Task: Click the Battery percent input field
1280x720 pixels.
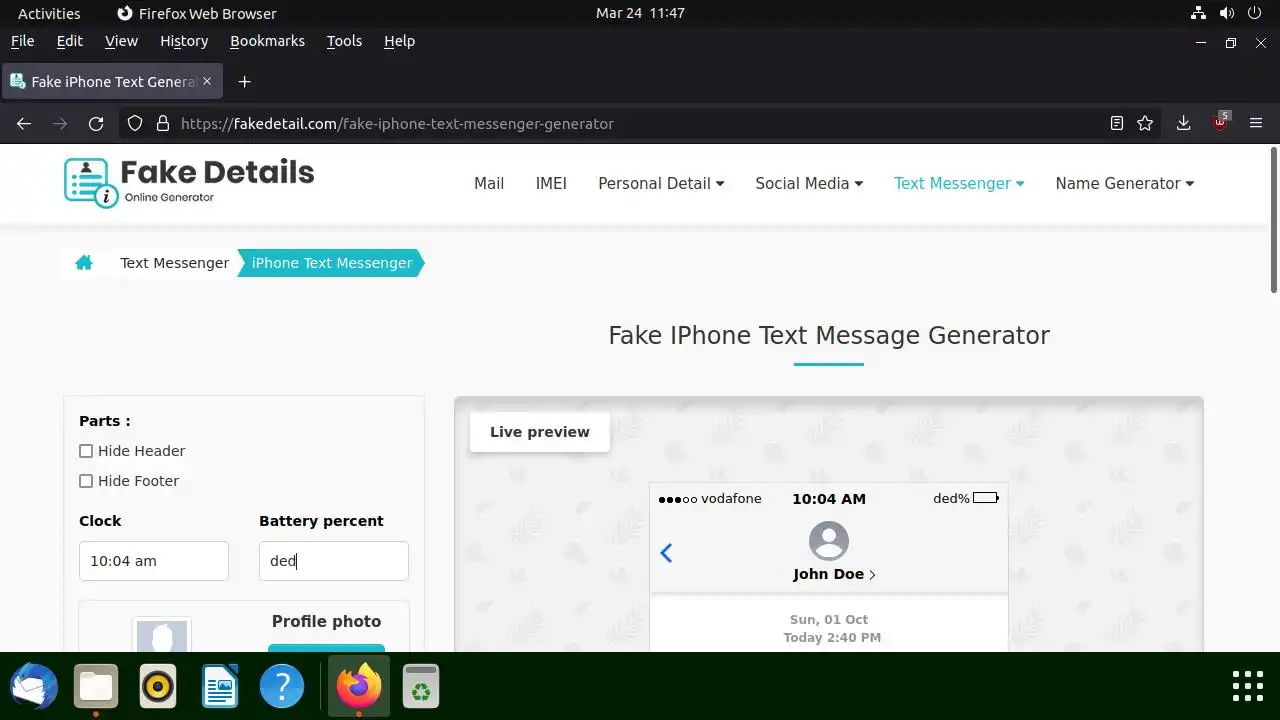Action: click(334, 561)
